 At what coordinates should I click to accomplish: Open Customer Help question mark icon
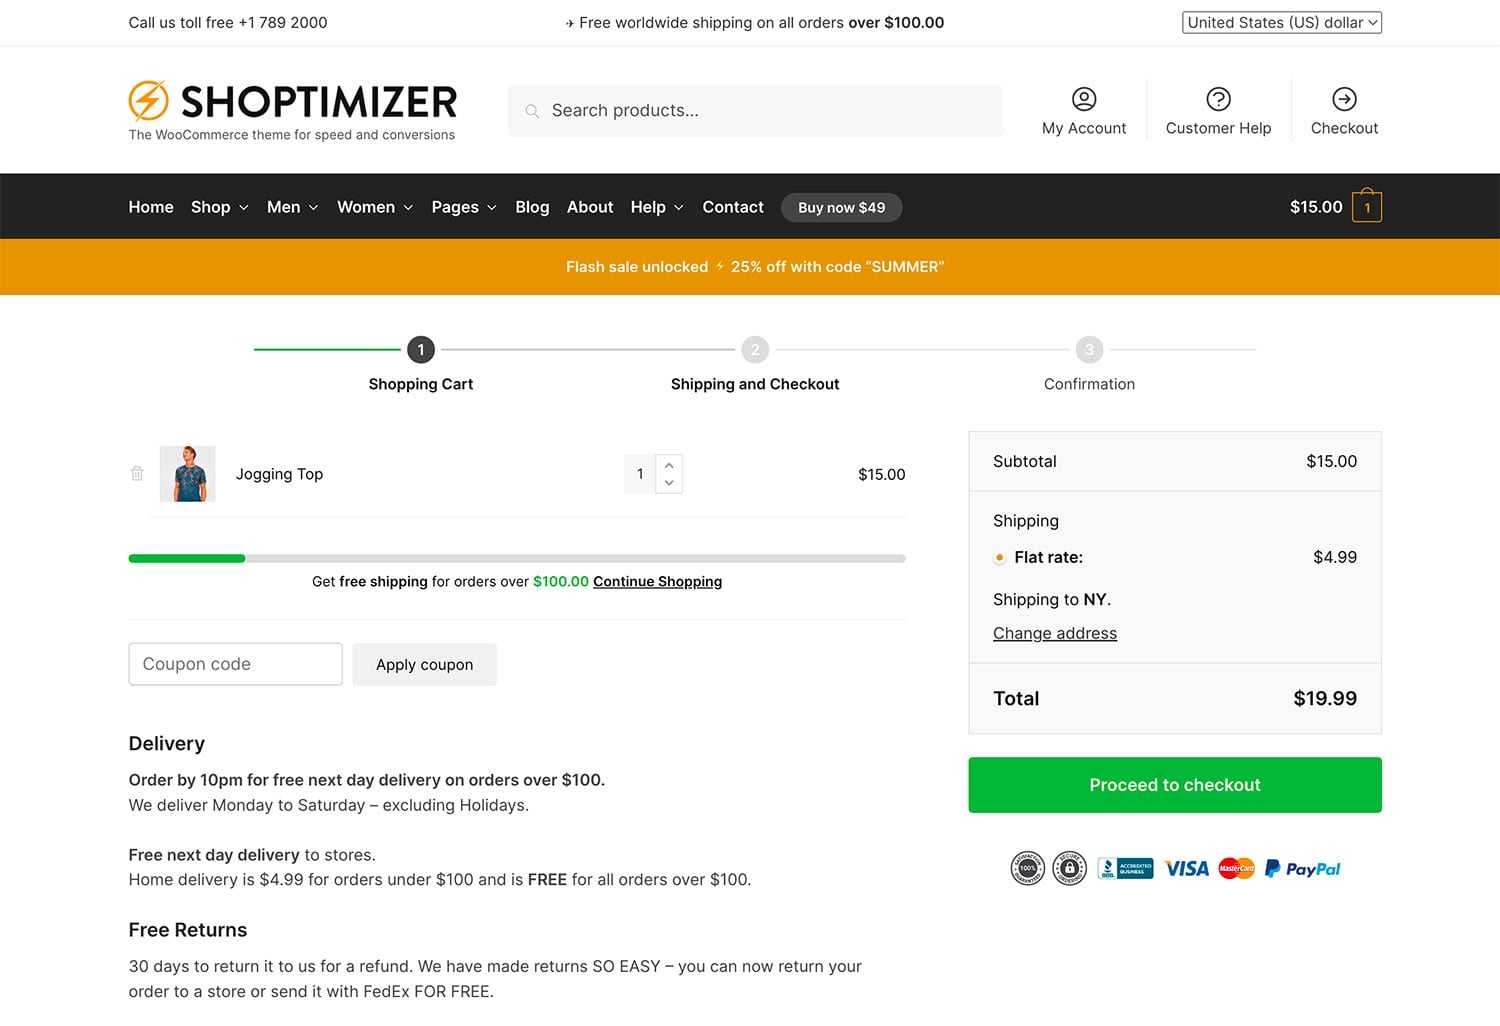[1218, 98]
